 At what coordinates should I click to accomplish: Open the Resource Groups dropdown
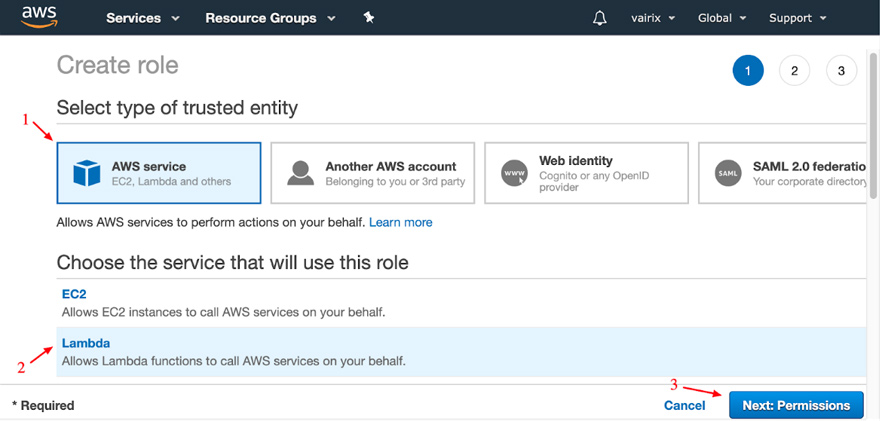(270, 18)
